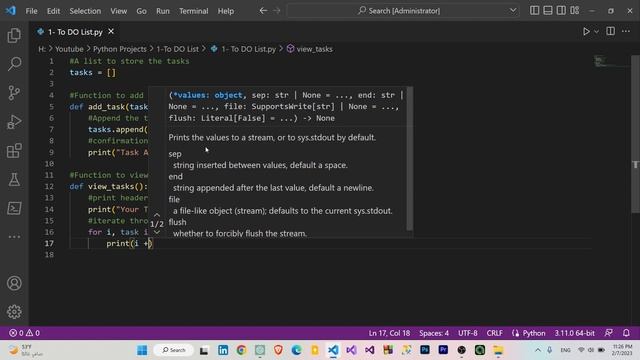Image resolution: width=640 pixels, height=360 pixels.
Task: Click the command center search box
Action: coord(403,11)
